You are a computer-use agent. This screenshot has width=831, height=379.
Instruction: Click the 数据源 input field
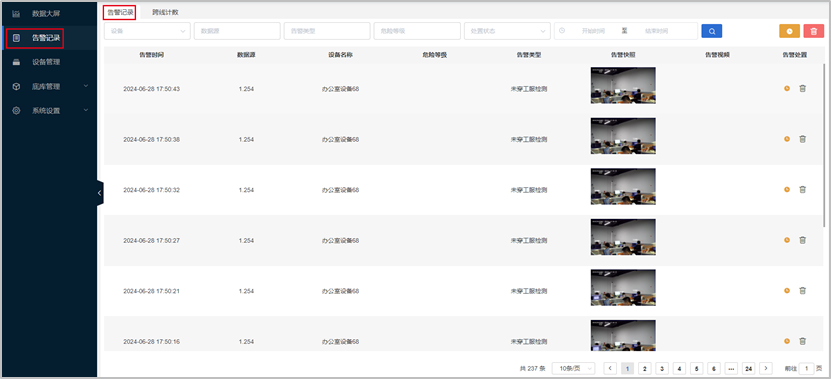(237, 31)
